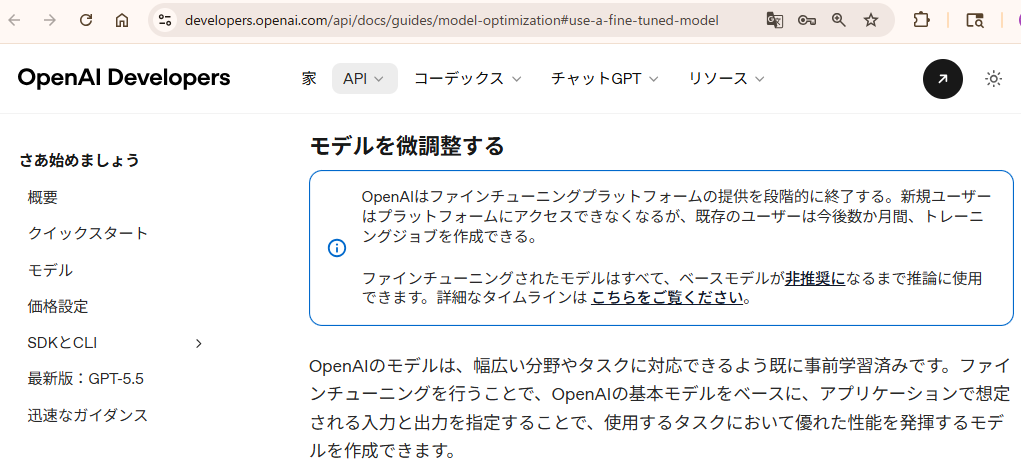1021x463 pixels.
Task: Open クイックスタート in the sidebar
Action: 88,233
